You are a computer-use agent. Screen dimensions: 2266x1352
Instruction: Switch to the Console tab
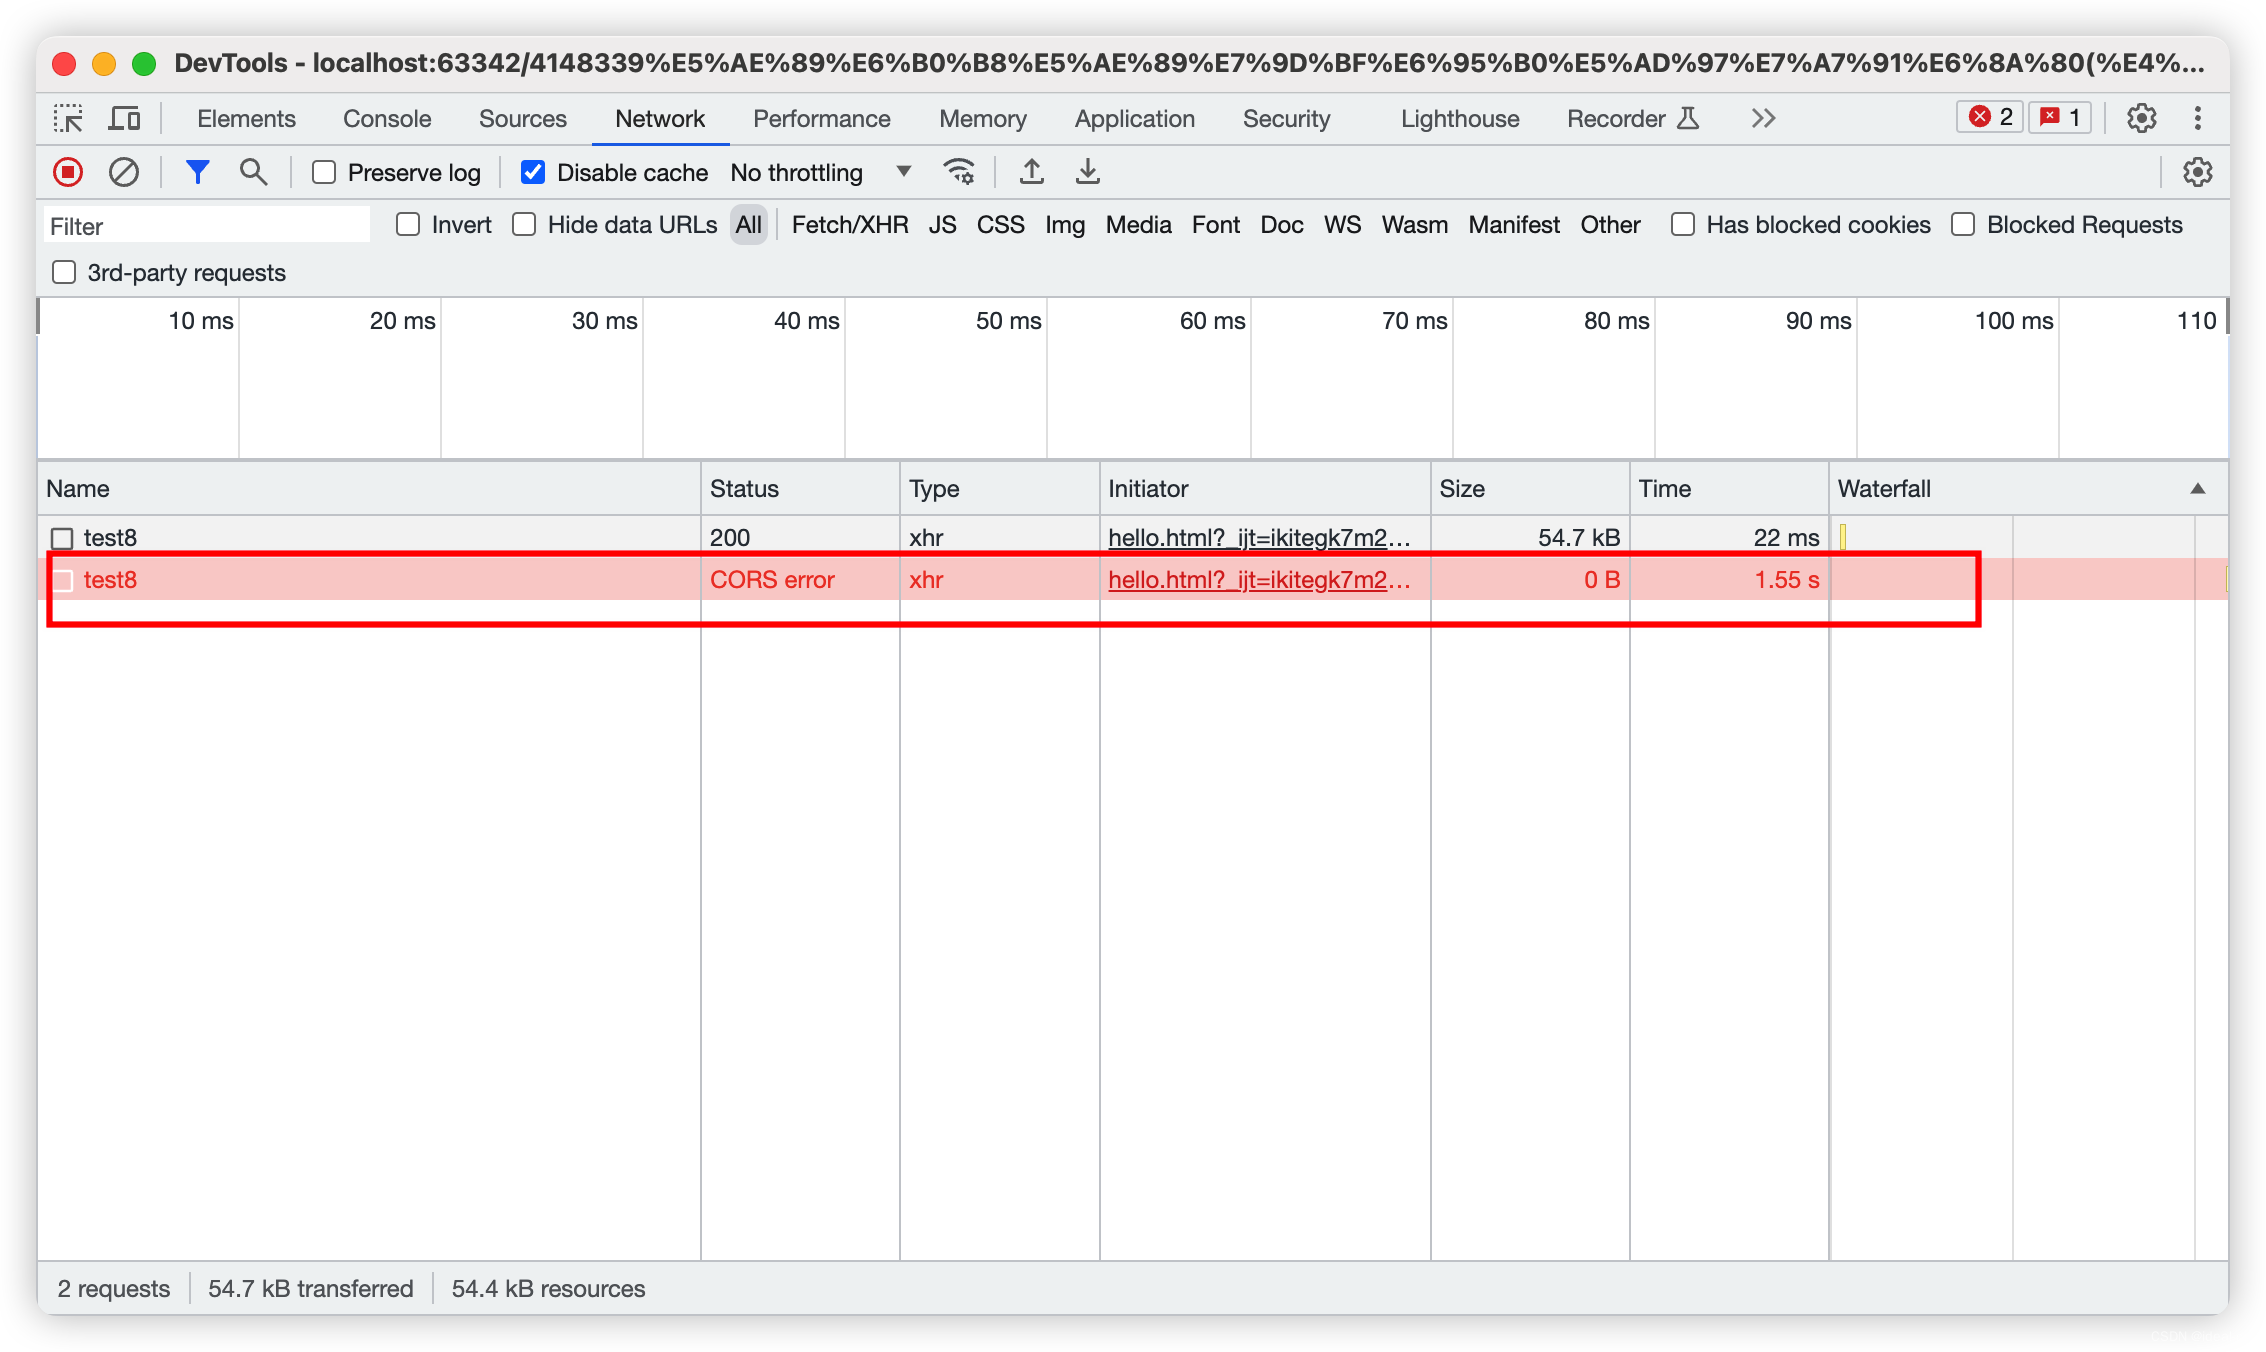click(387, 118)
